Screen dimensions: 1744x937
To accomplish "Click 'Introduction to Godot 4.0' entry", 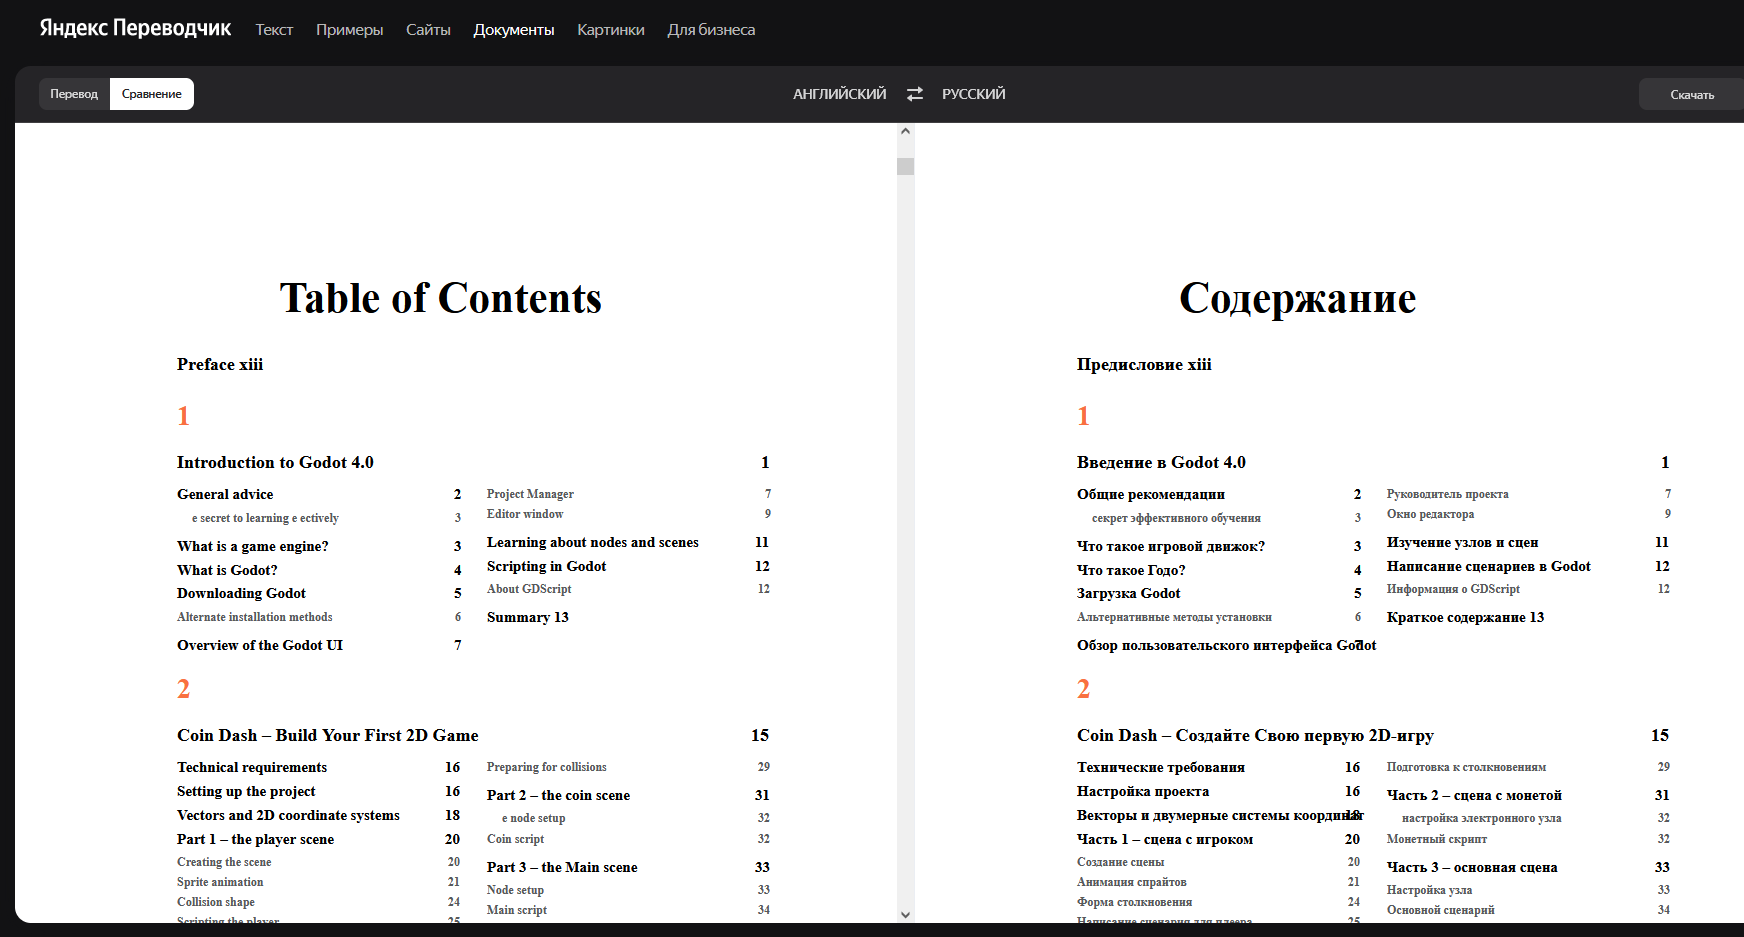I will [275, 462].
